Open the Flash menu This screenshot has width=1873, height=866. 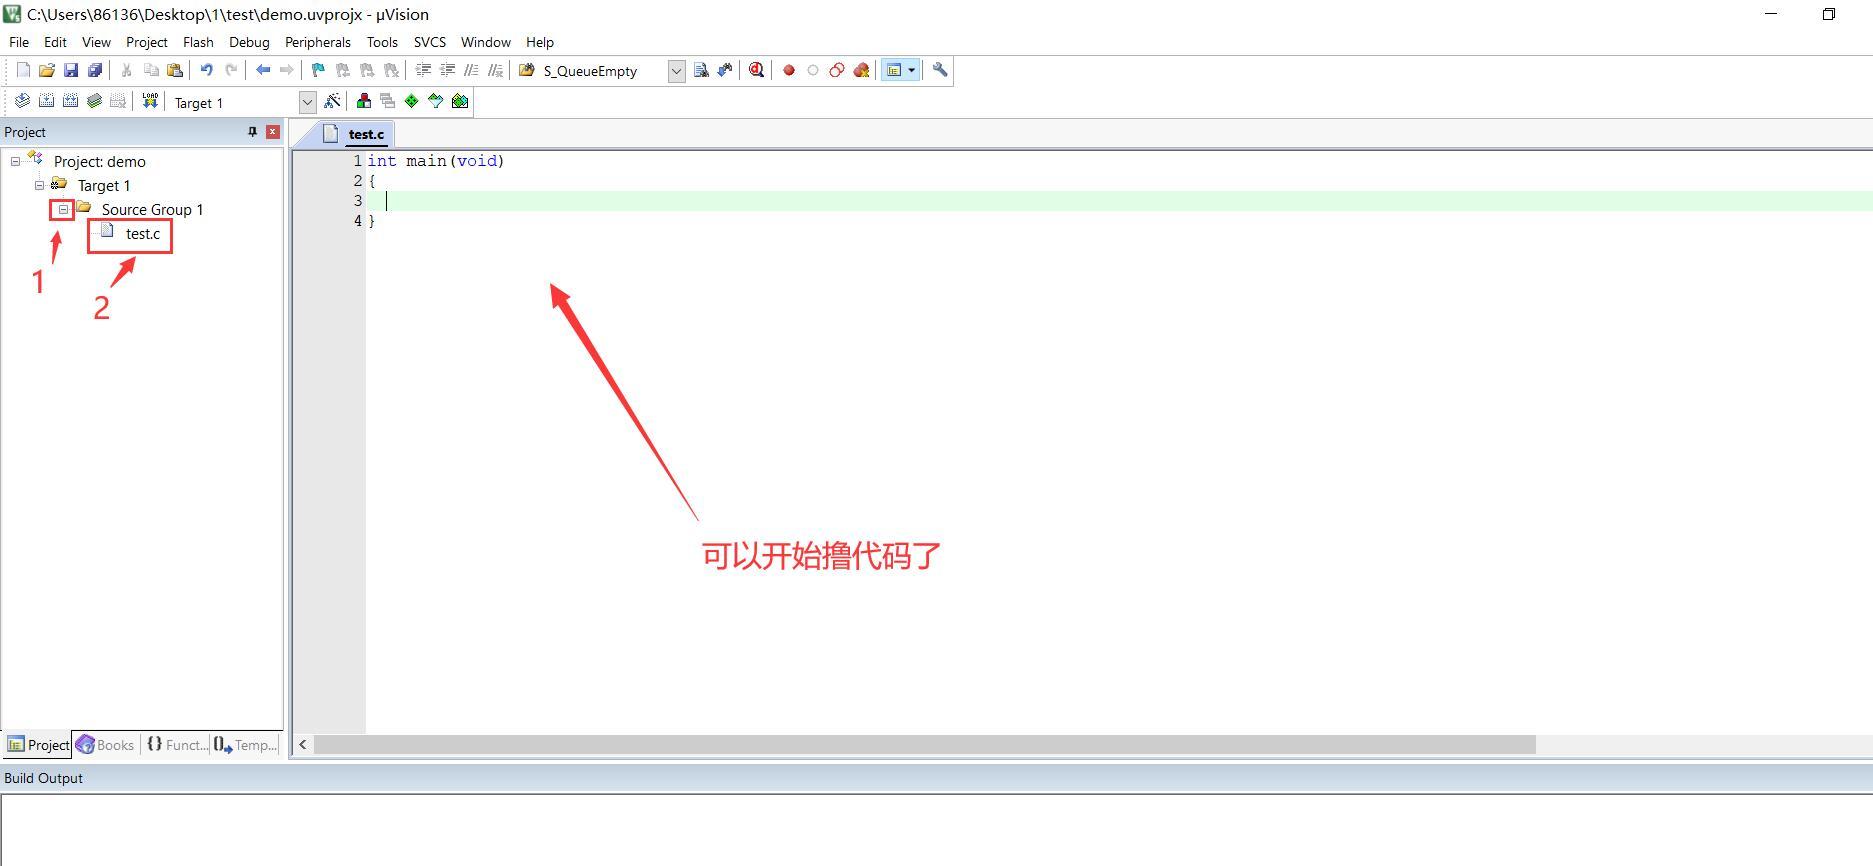(x=198, y=42)
